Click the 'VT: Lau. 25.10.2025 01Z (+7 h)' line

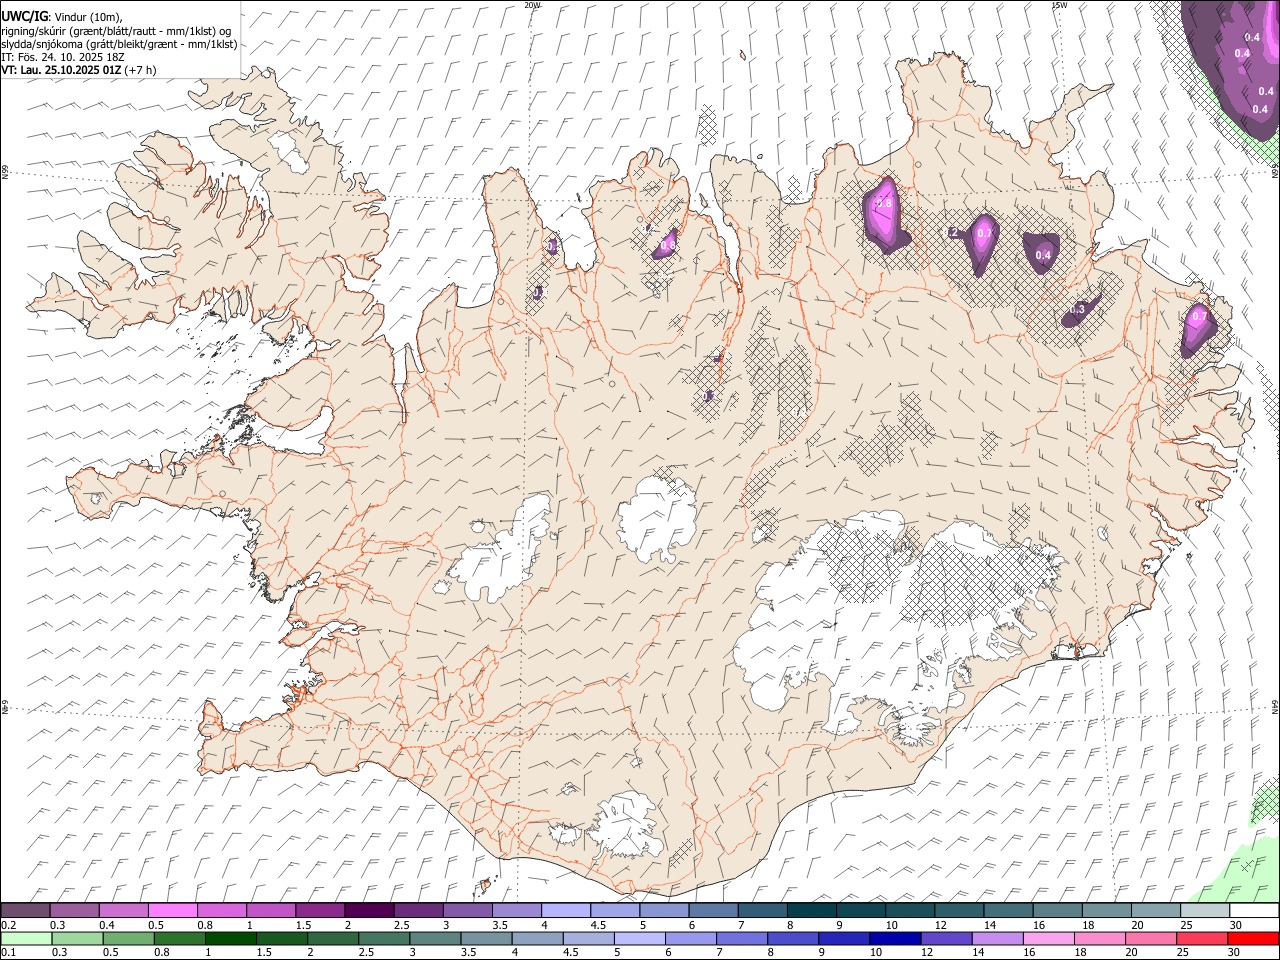[79, 70]
